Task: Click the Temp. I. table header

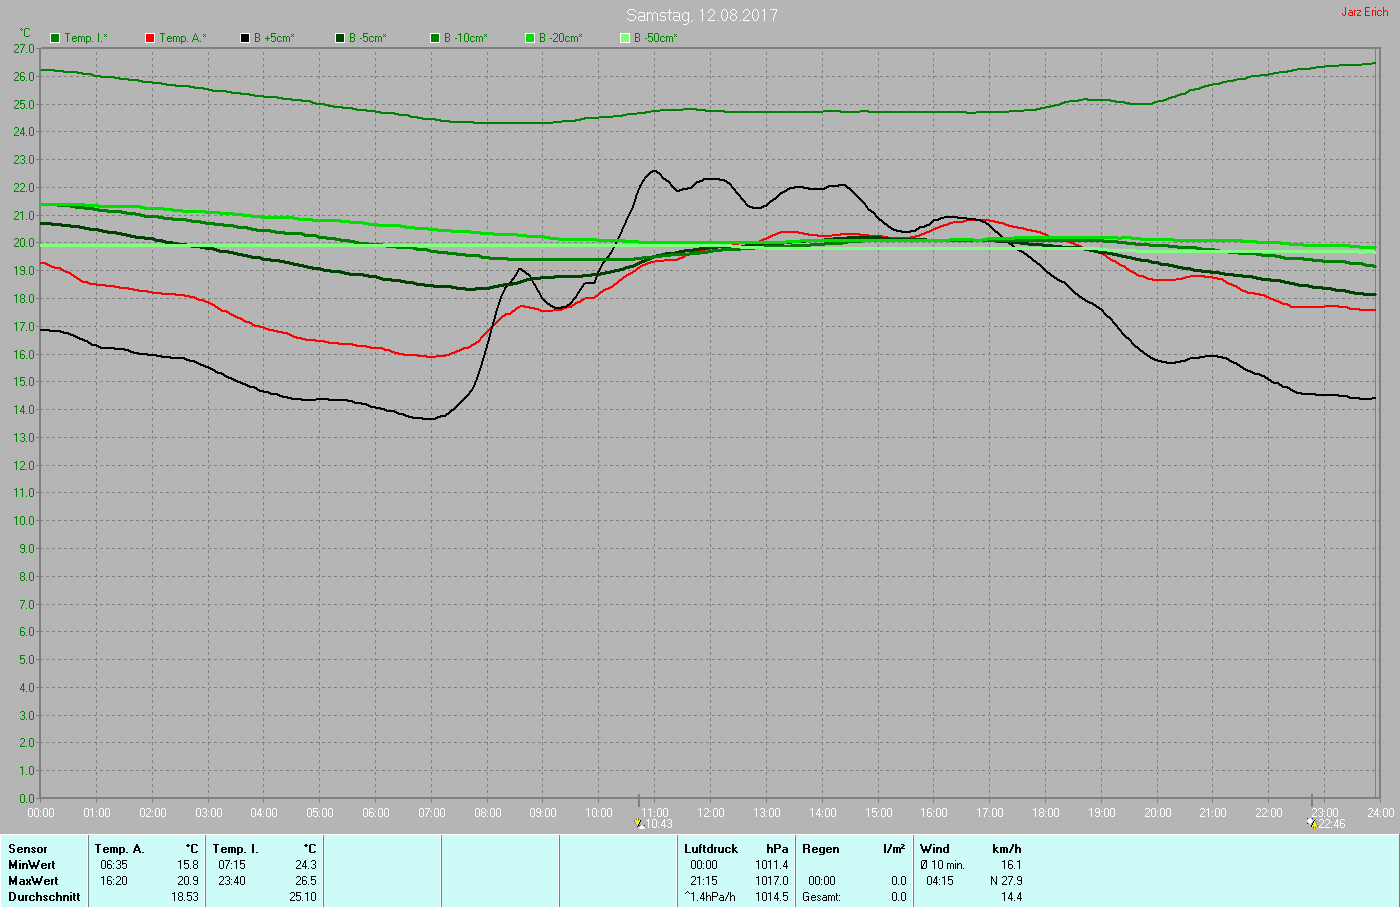Action: [x=235, y=849]
